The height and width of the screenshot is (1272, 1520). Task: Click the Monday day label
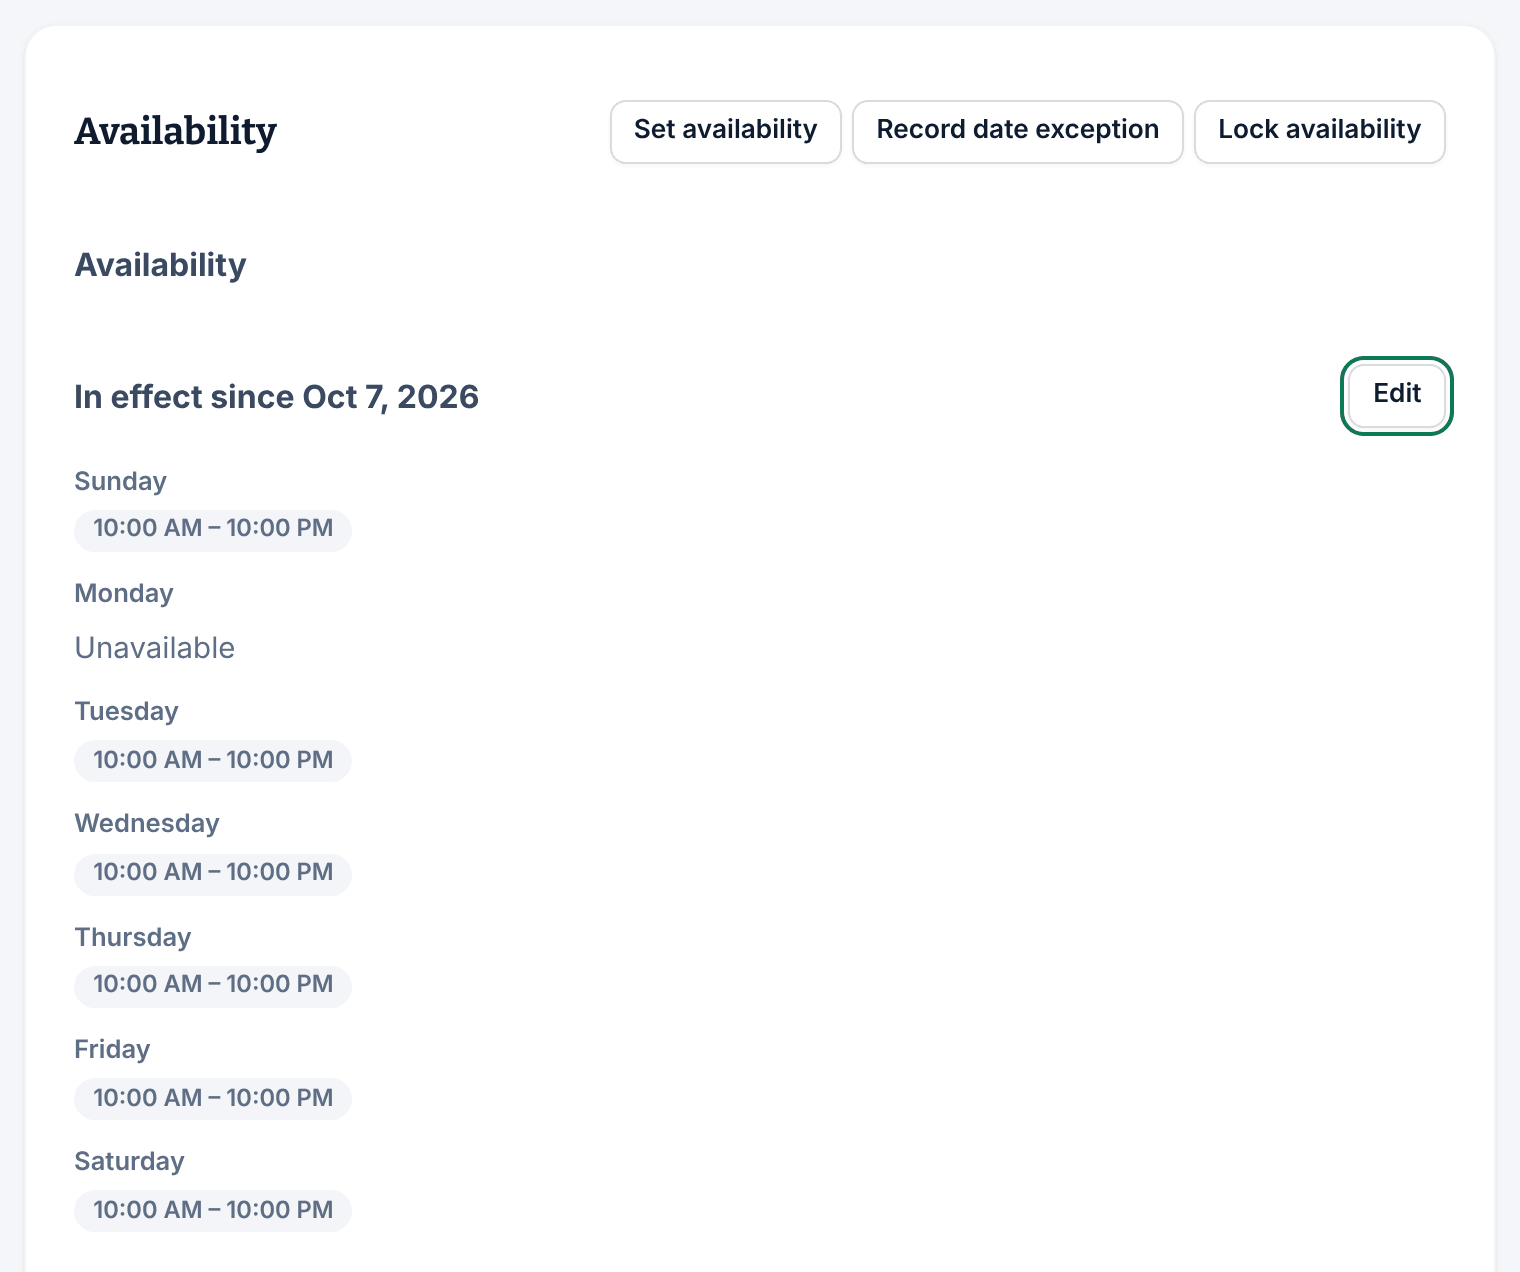[124, 593]
